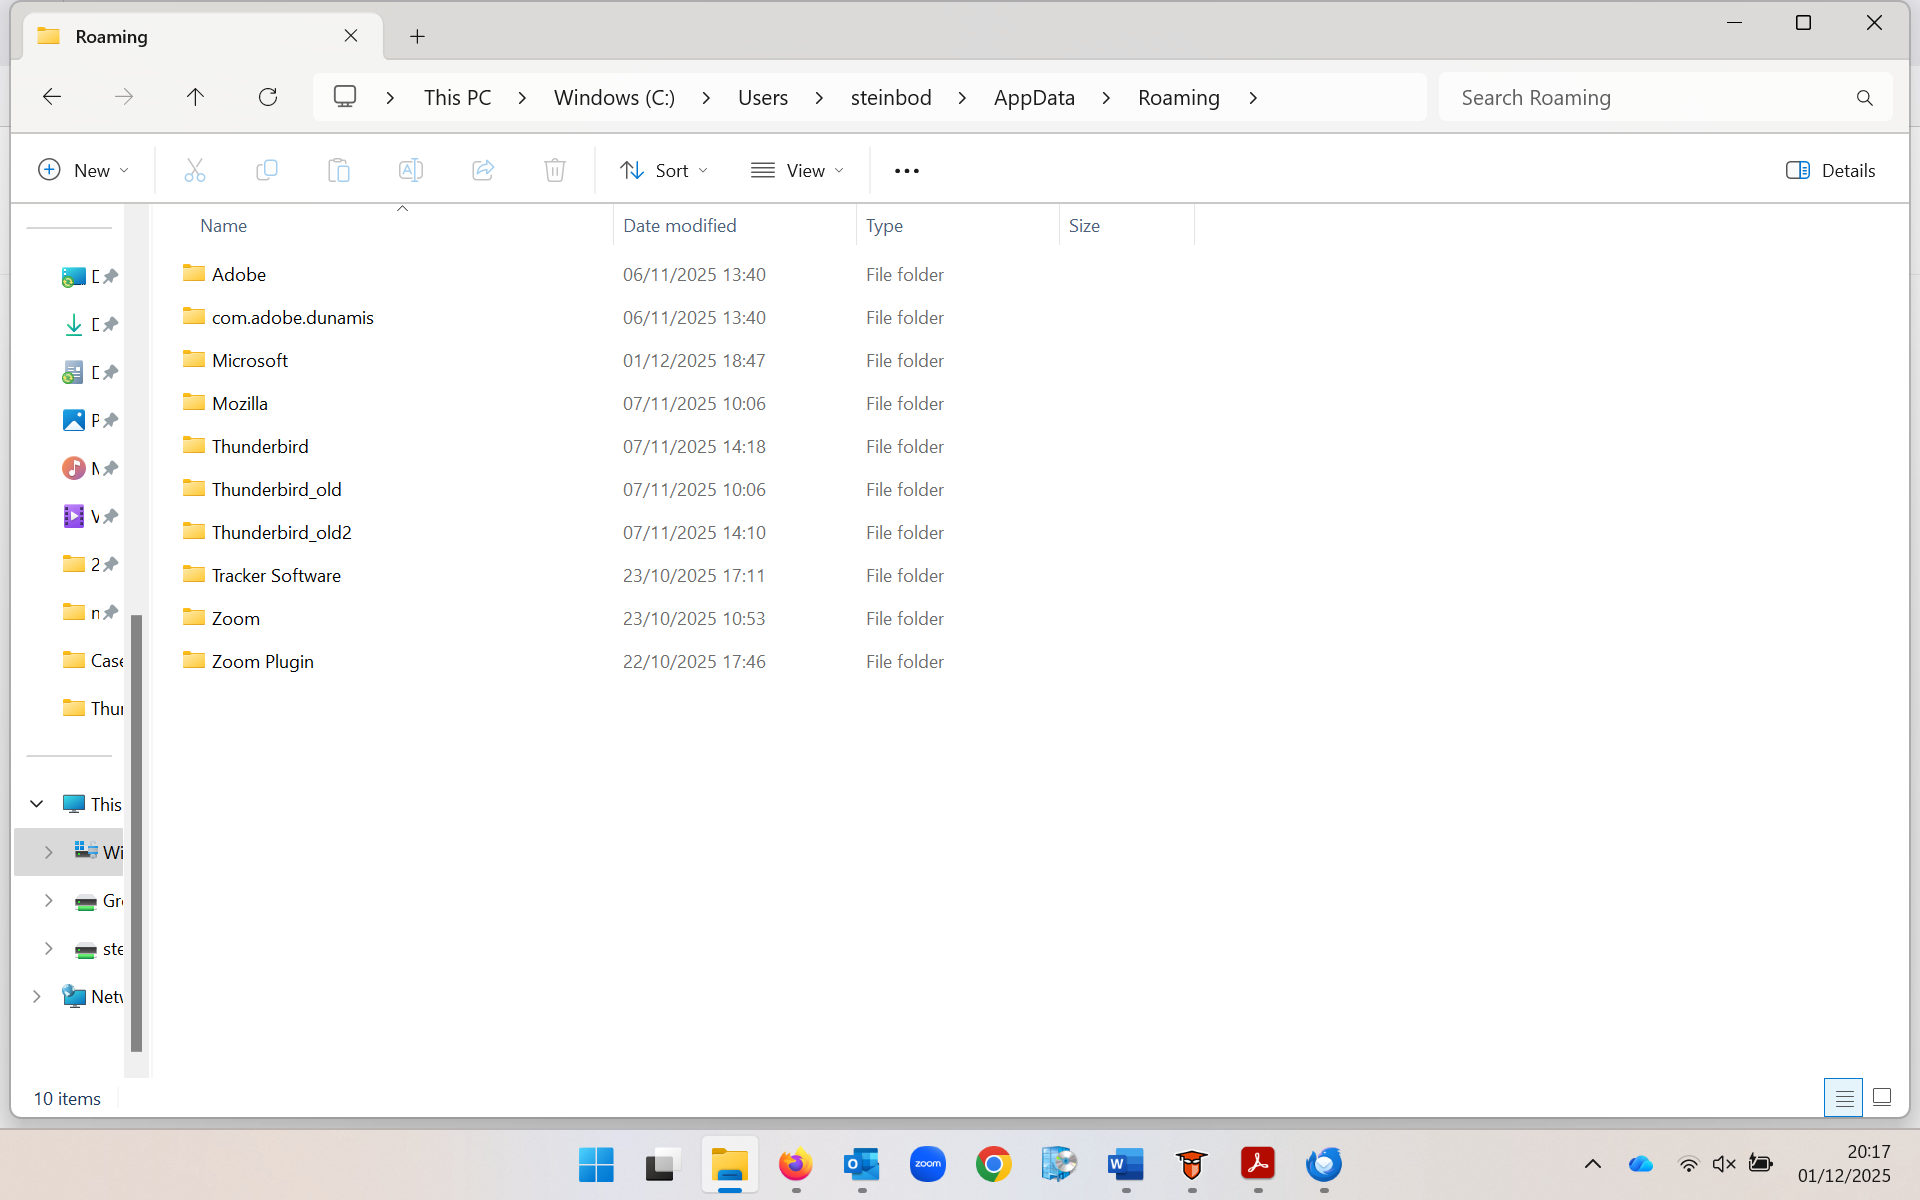Click the Cut scissors icon
The height and width of the screenshot is (1200, 1920).
pyautogui.click(x=195, y=170)
